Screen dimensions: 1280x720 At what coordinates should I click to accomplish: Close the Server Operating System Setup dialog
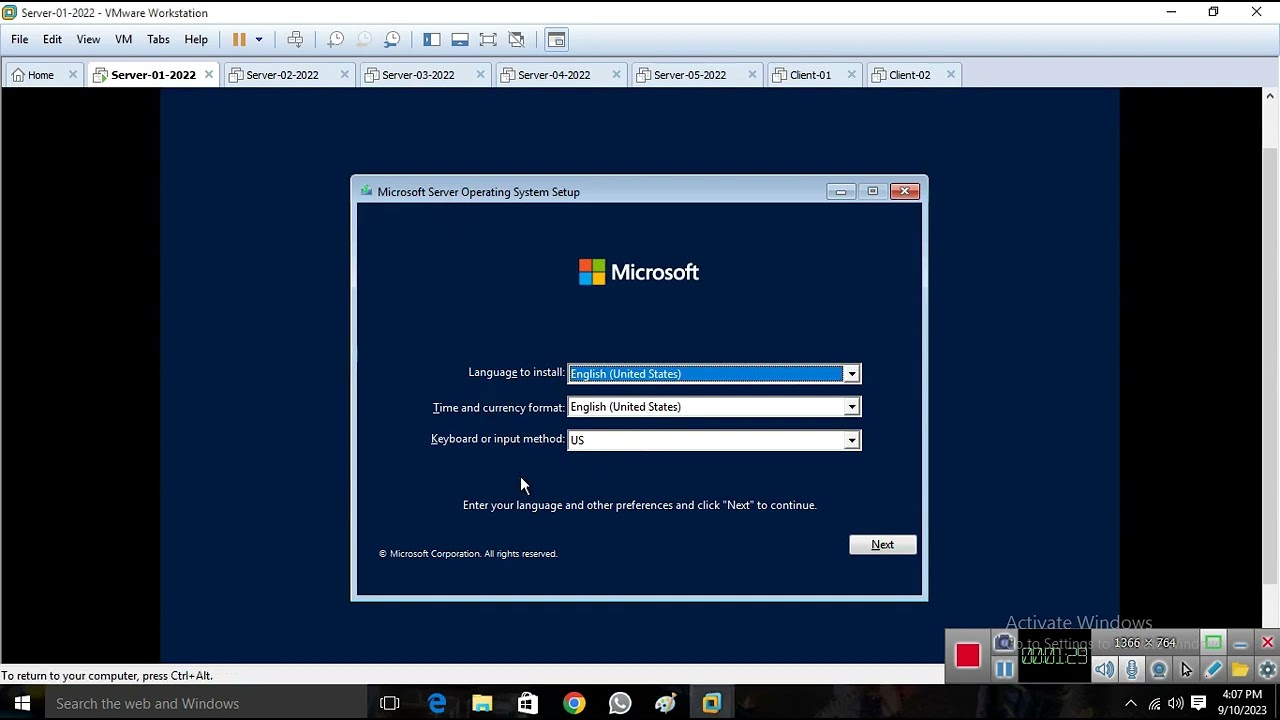[905, 191]
